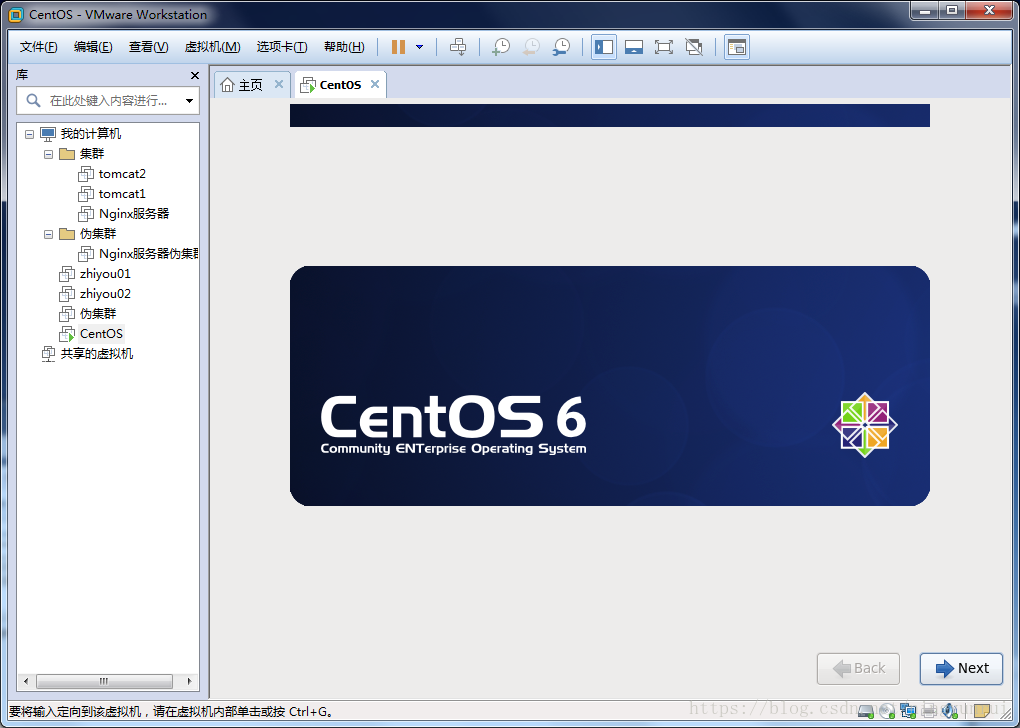This screenshot has height=728, width=1020.
Task: Click the message log note icon
Action: [x=982, y=711]
